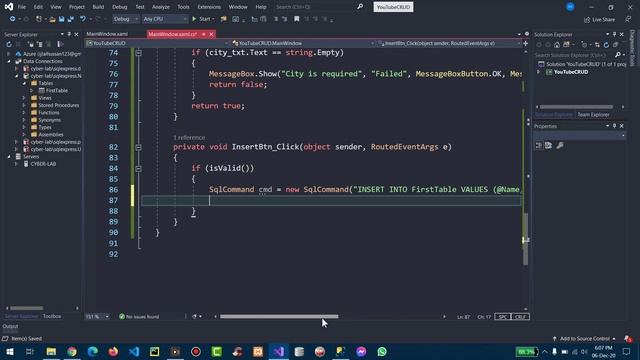Click Solution Explorer horizontal scrollbar

(576, 107)
